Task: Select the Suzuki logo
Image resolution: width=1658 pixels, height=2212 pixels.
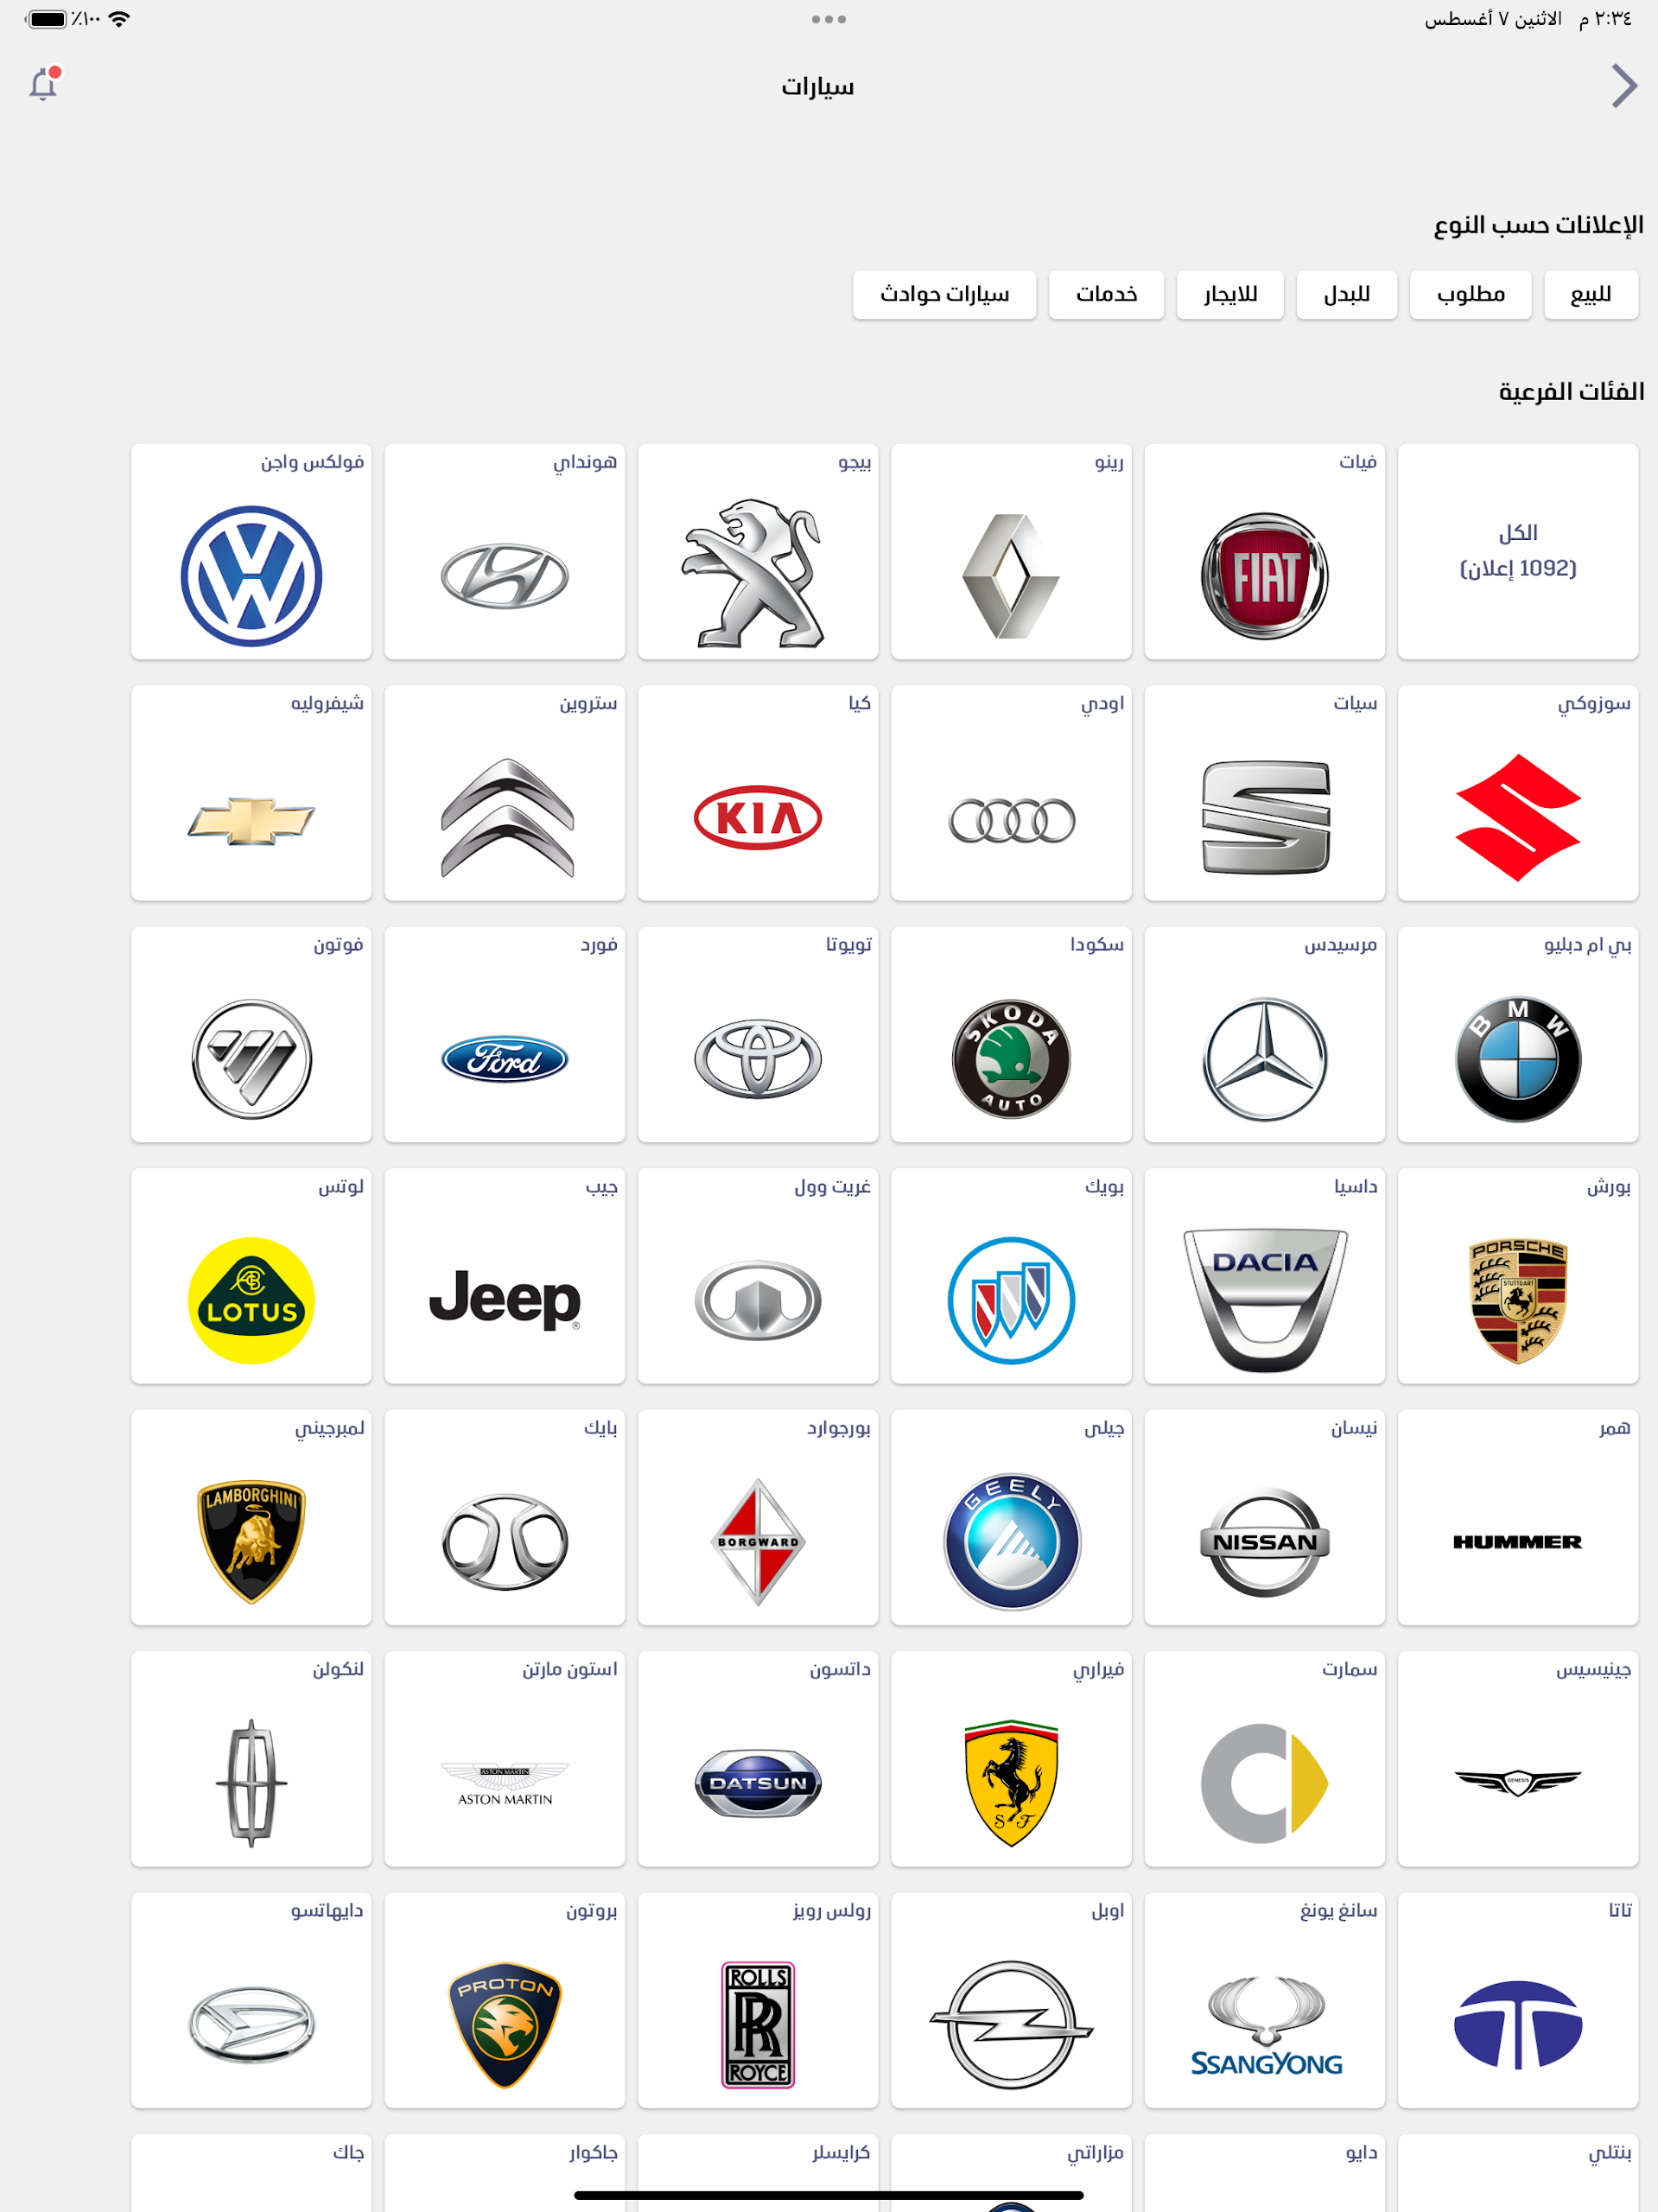Action: click(x=1518, y=818)
